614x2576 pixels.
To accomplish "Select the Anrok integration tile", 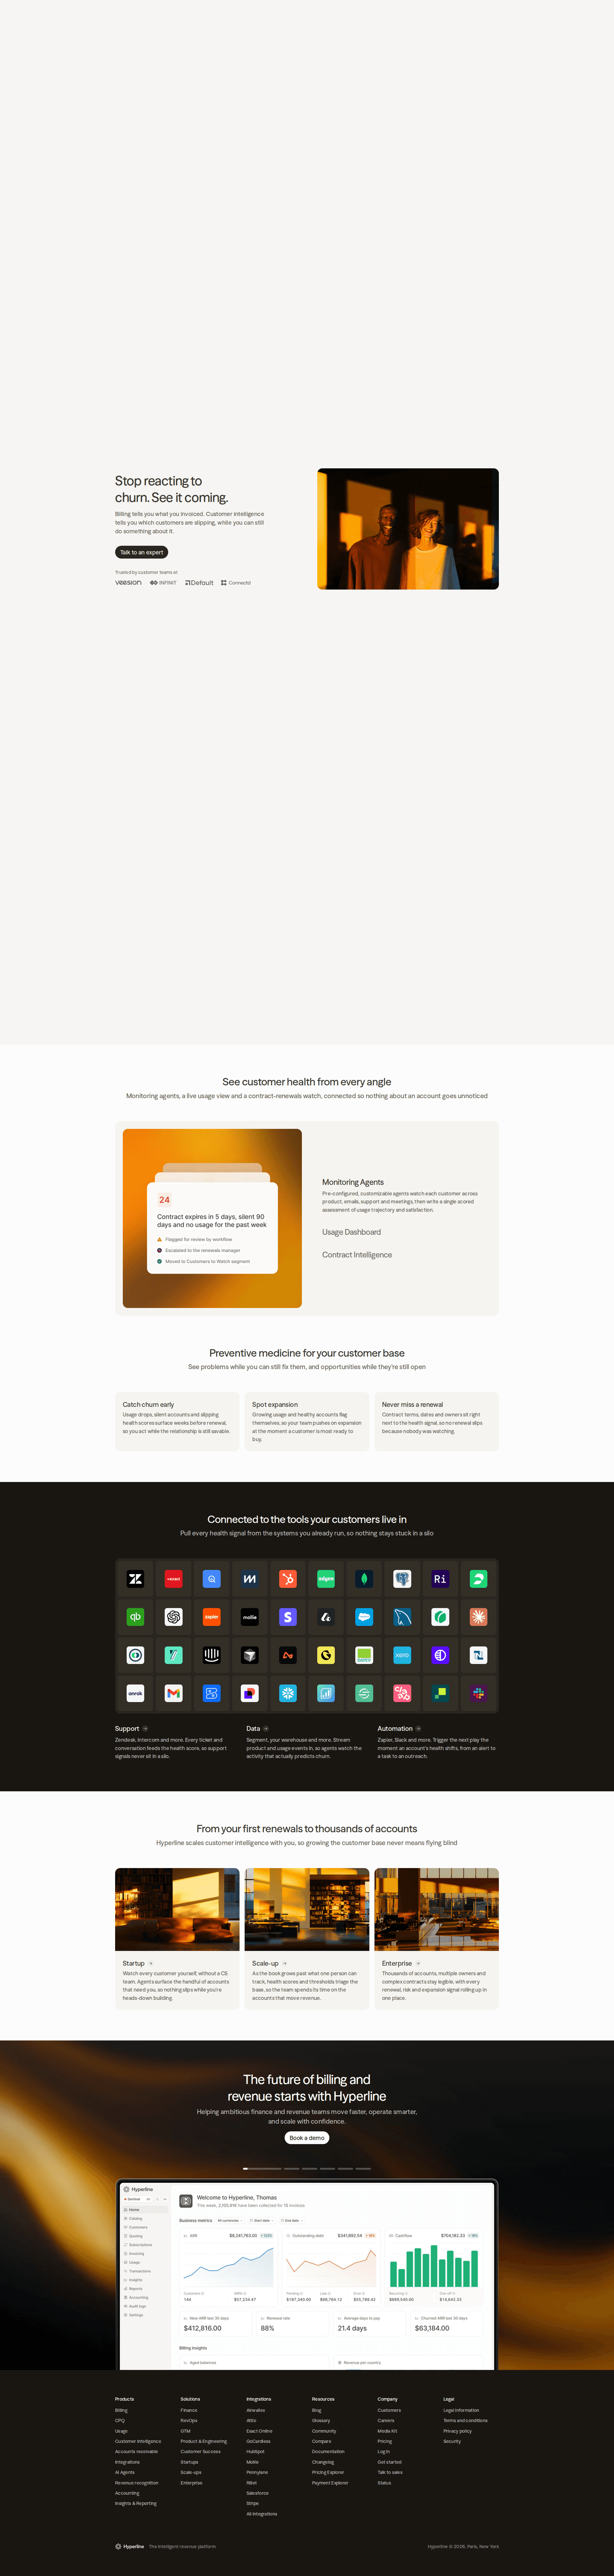I will [x=135, y=1693].
